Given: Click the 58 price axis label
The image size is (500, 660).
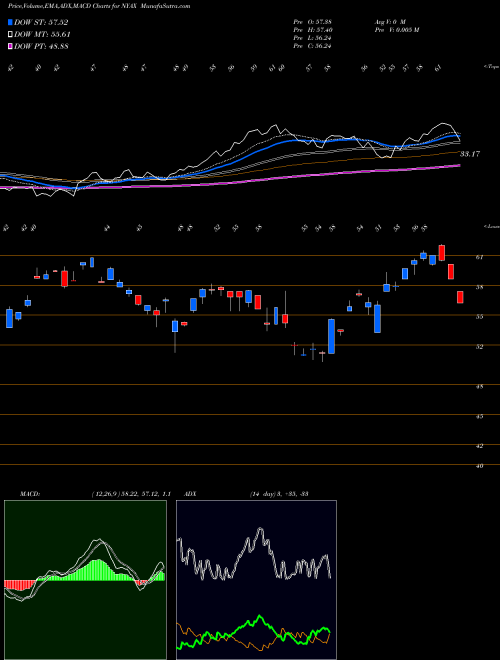Looking at the screenshot, I should [x=479, y=287].
